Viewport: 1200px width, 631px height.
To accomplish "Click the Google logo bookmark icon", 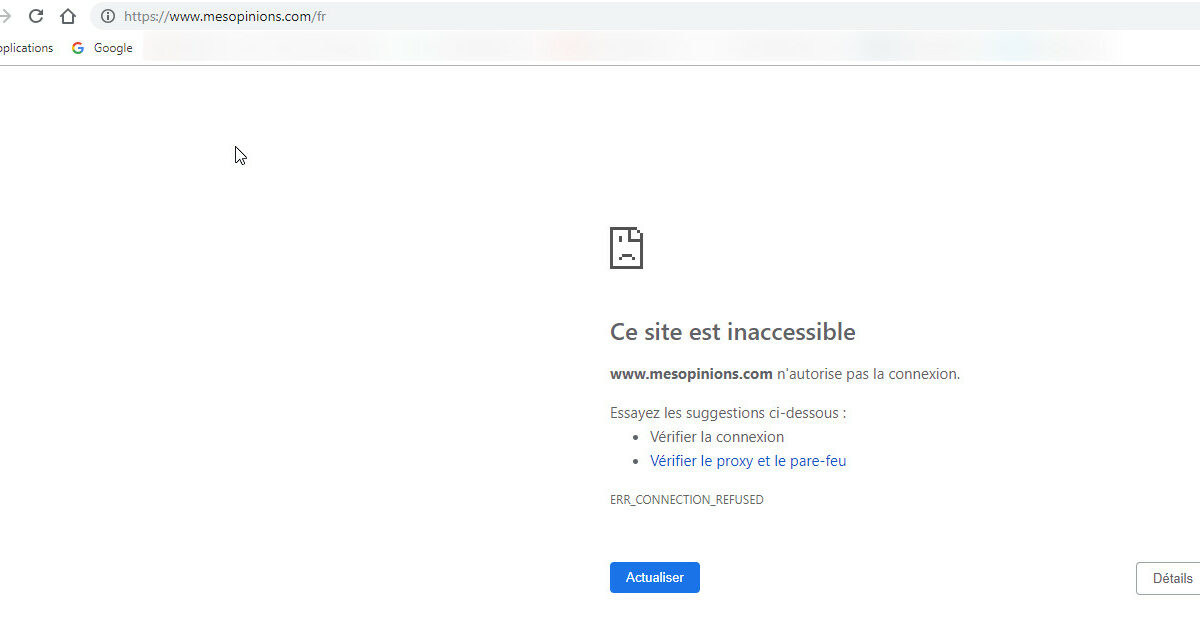I will [x=78, y=48].
